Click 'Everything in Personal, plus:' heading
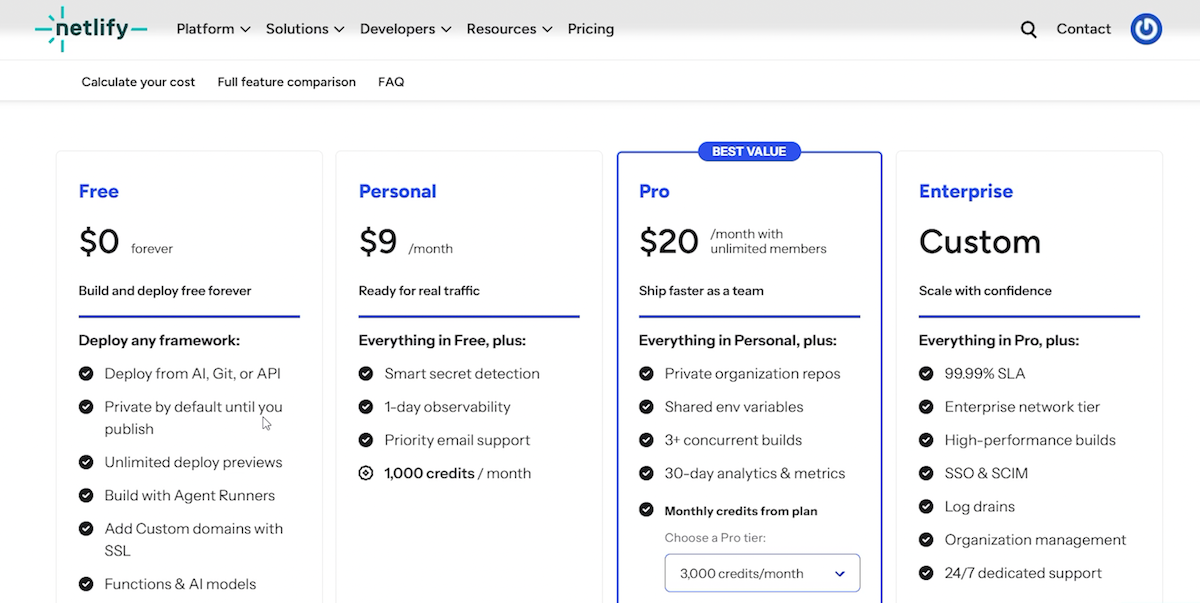 738,341
